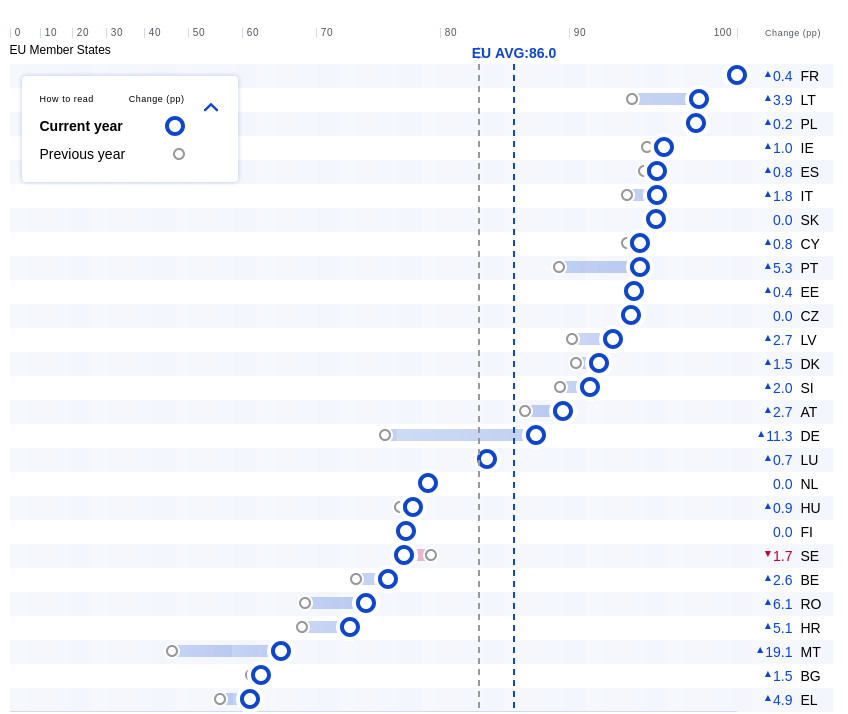Click the Previous year legend circle

pyautogui.click(x=179, y=154)
